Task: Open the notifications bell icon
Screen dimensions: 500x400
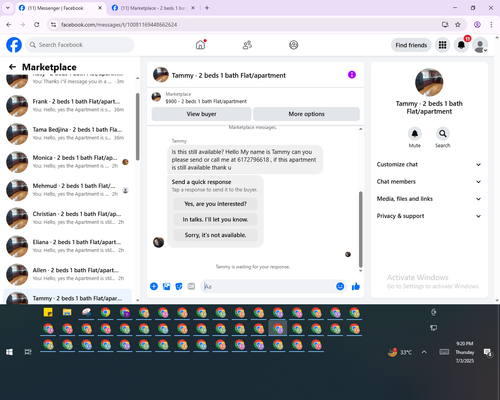Action: 461,45
